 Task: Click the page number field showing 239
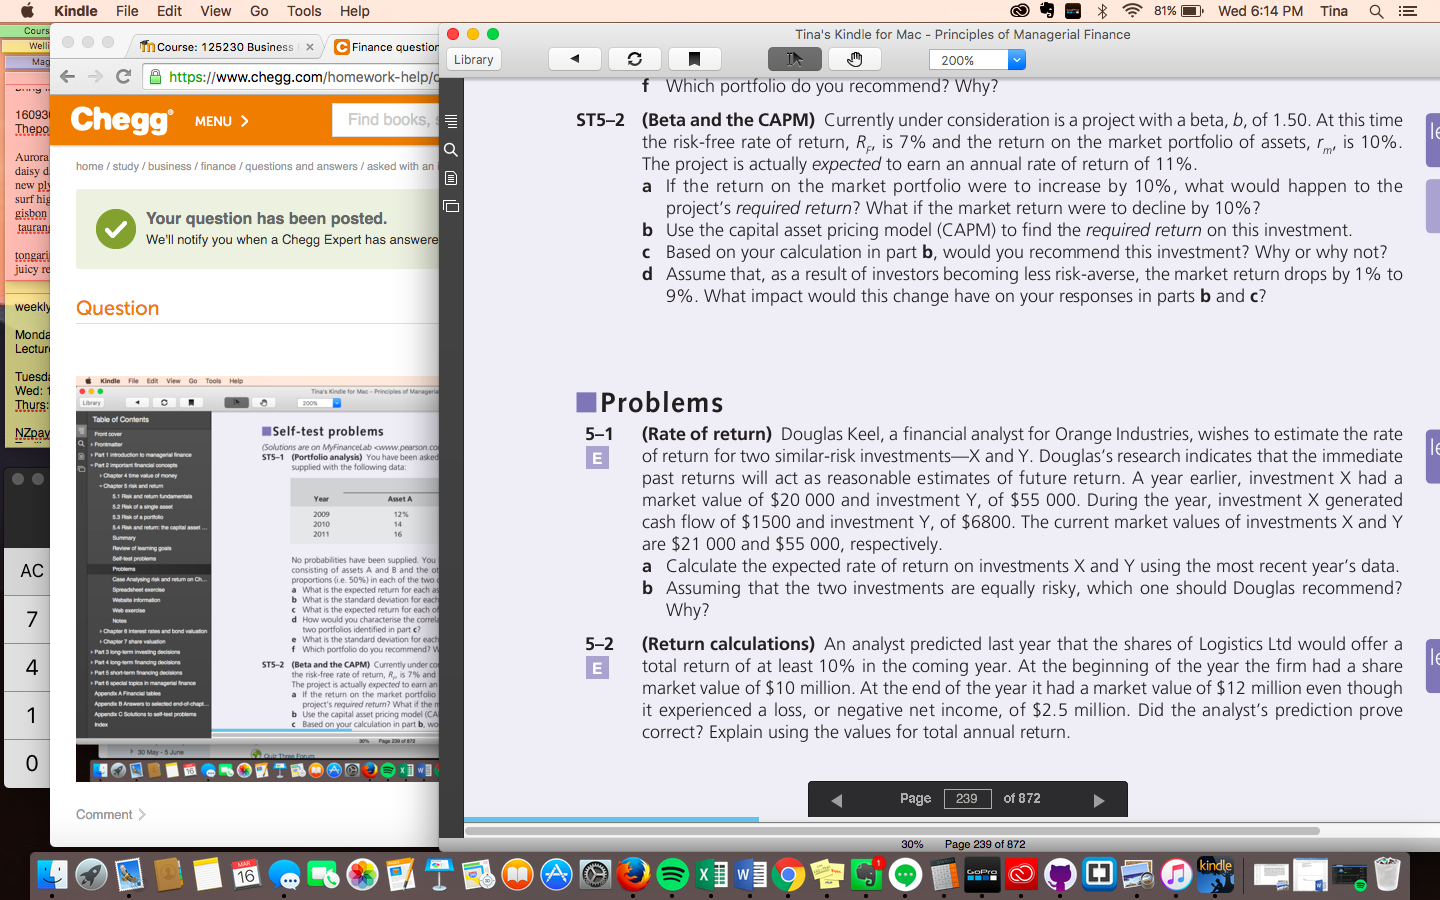967,798
